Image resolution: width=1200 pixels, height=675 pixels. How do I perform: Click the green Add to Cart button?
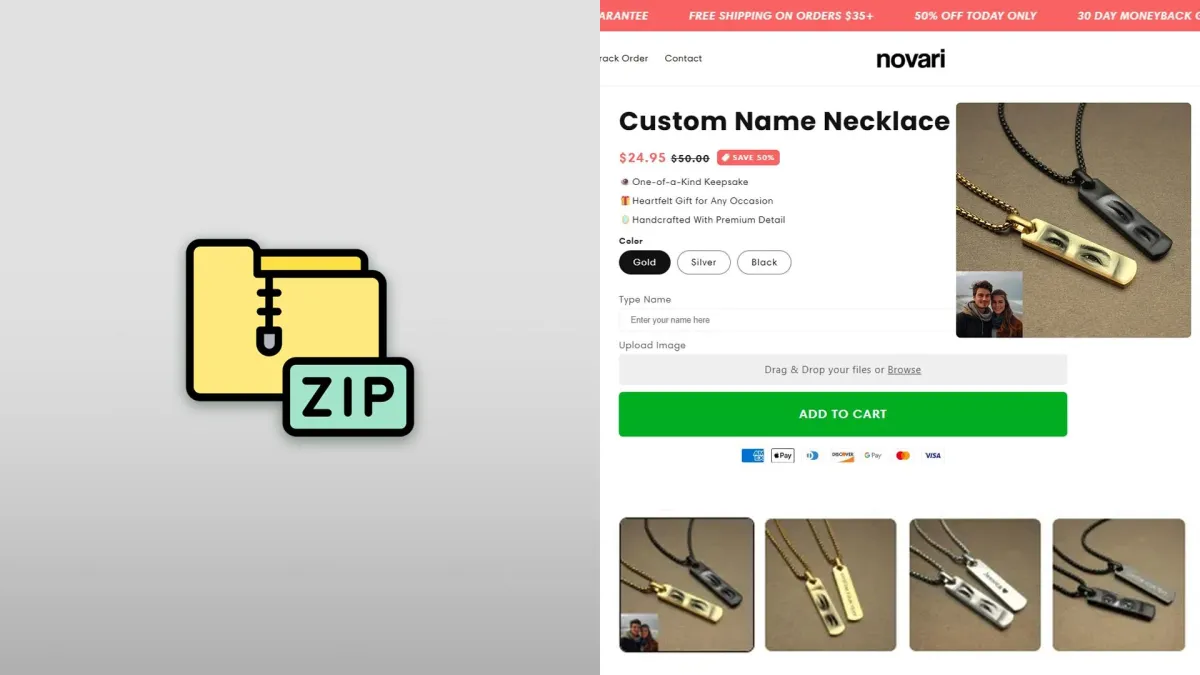[x=843, y=414]
